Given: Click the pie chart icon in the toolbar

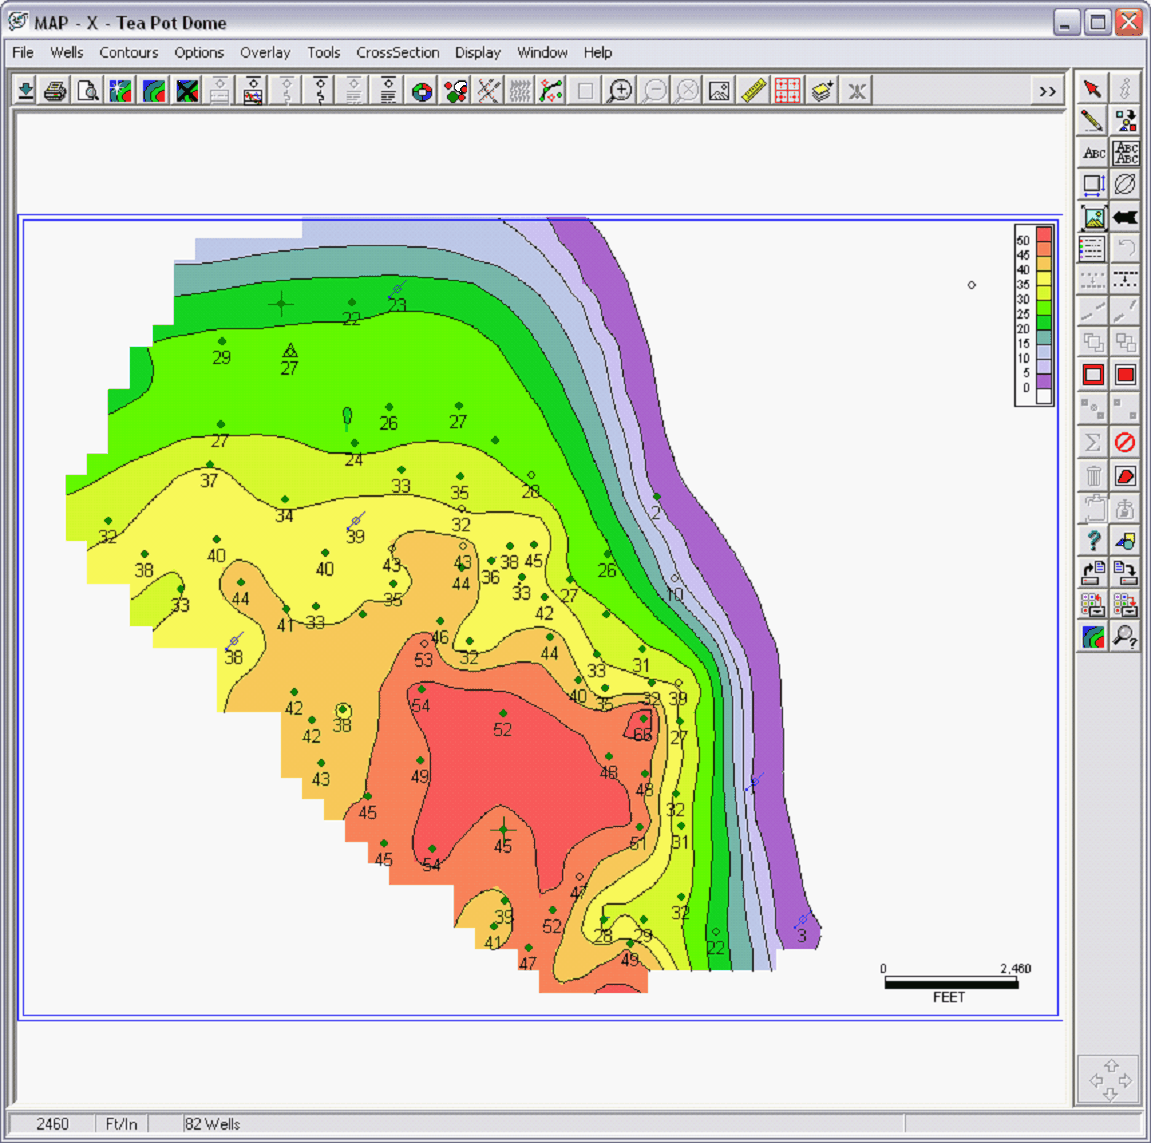Looking at the screenshot, I should [422, 91].
